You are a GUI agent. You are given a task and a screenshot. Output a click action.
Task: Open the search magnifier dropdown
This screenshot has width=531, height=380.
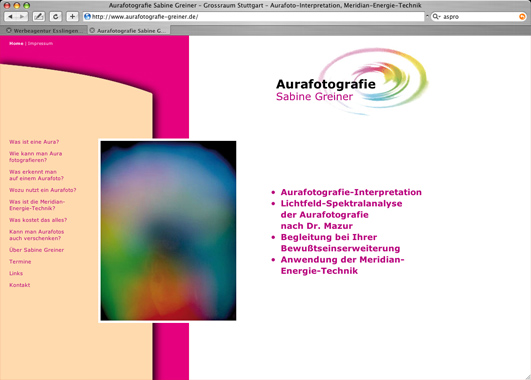point(437,17)
